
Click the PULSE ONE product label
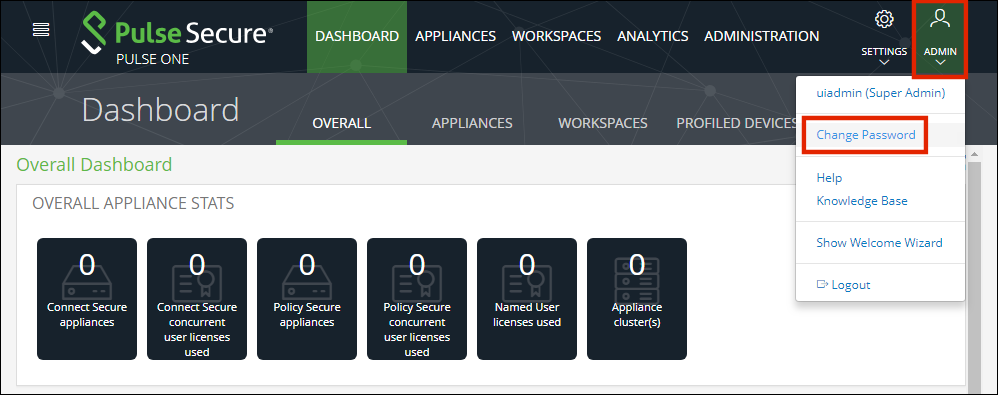point(153,59)
